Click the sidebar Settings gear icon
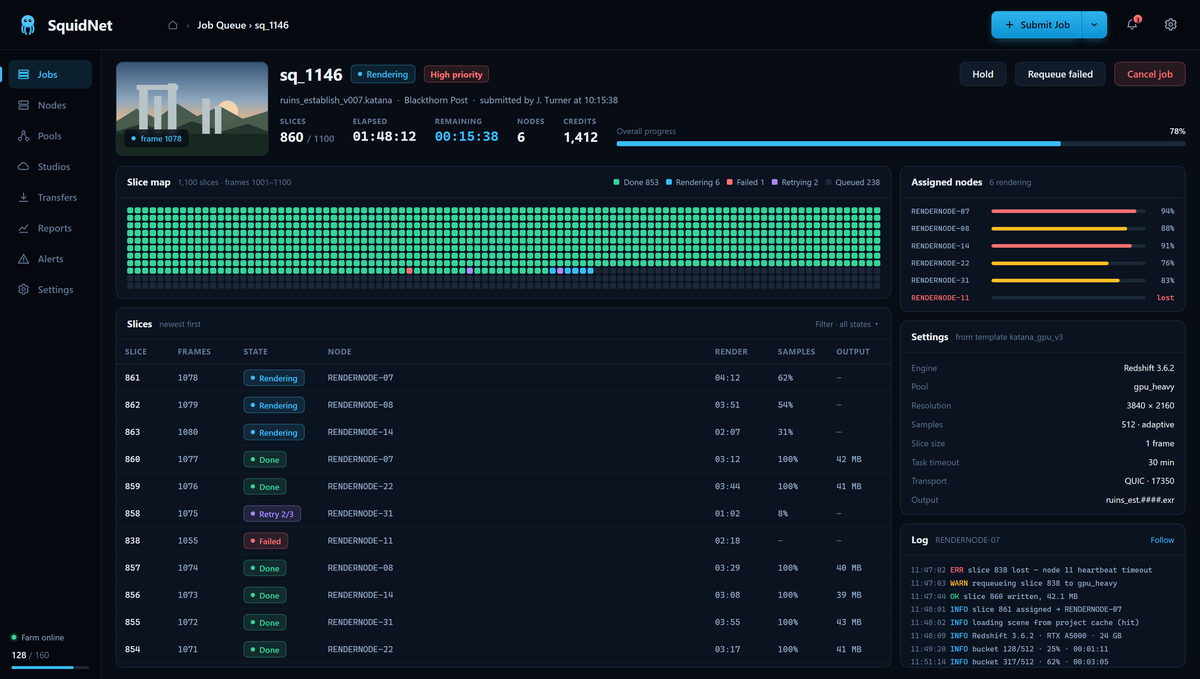1200x679 pixels. [24, 290]
